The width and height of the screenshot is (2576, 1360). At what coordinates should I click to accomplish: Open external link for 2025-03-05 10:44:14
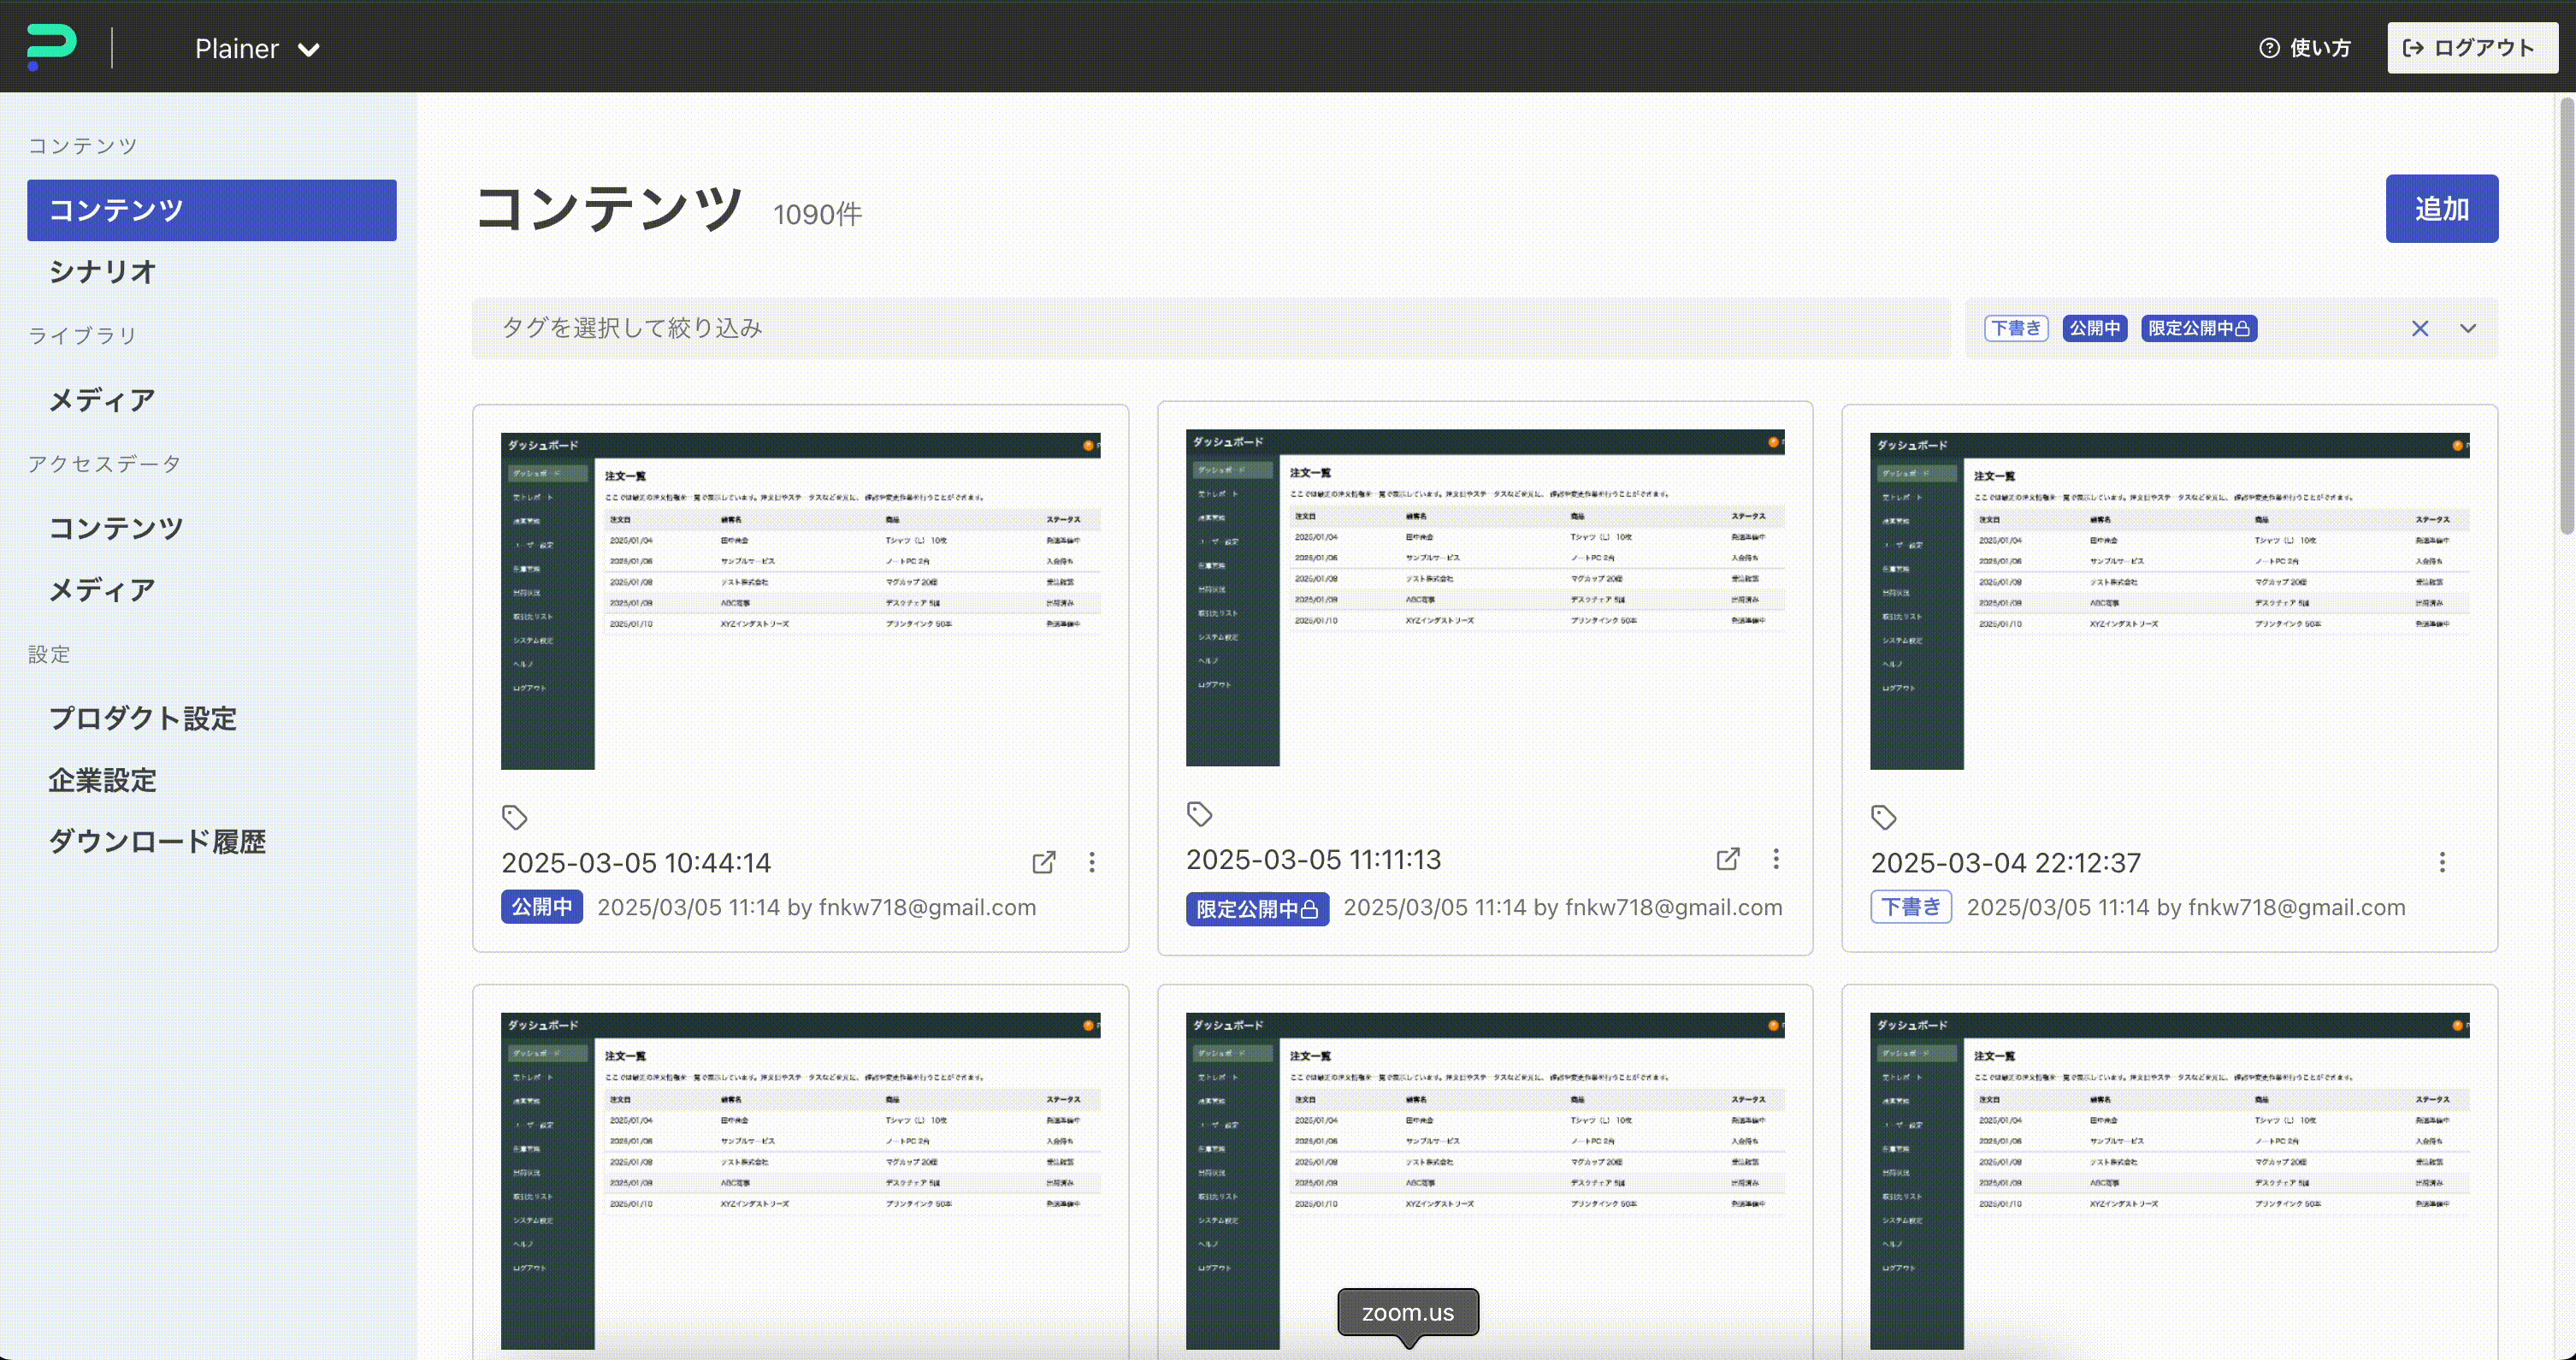(x=1043, y=862)
